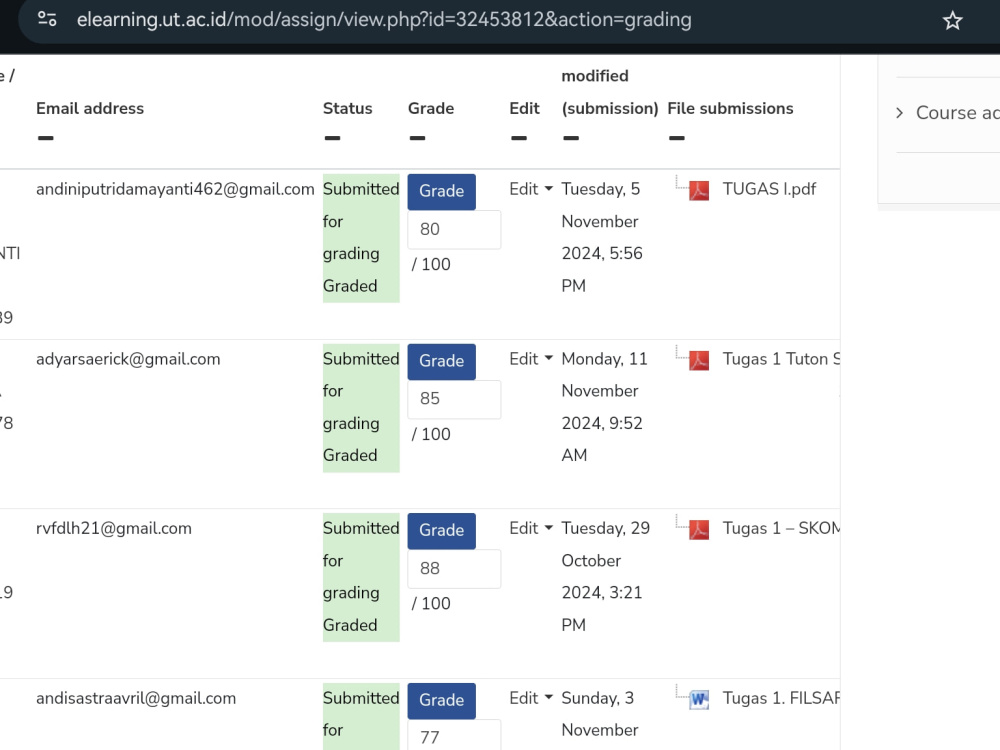
Task: Collapse the Status column
Action: (x=332, y=138)
